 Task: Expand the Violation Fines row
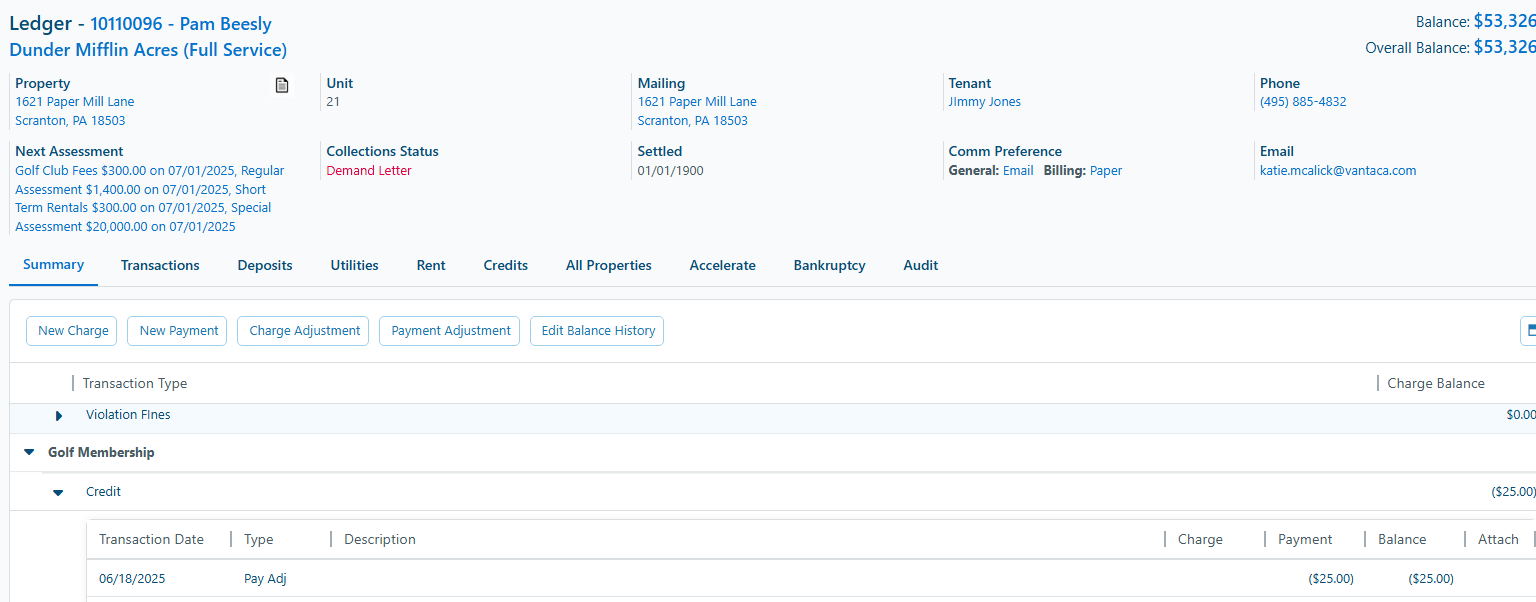[58, 415]
